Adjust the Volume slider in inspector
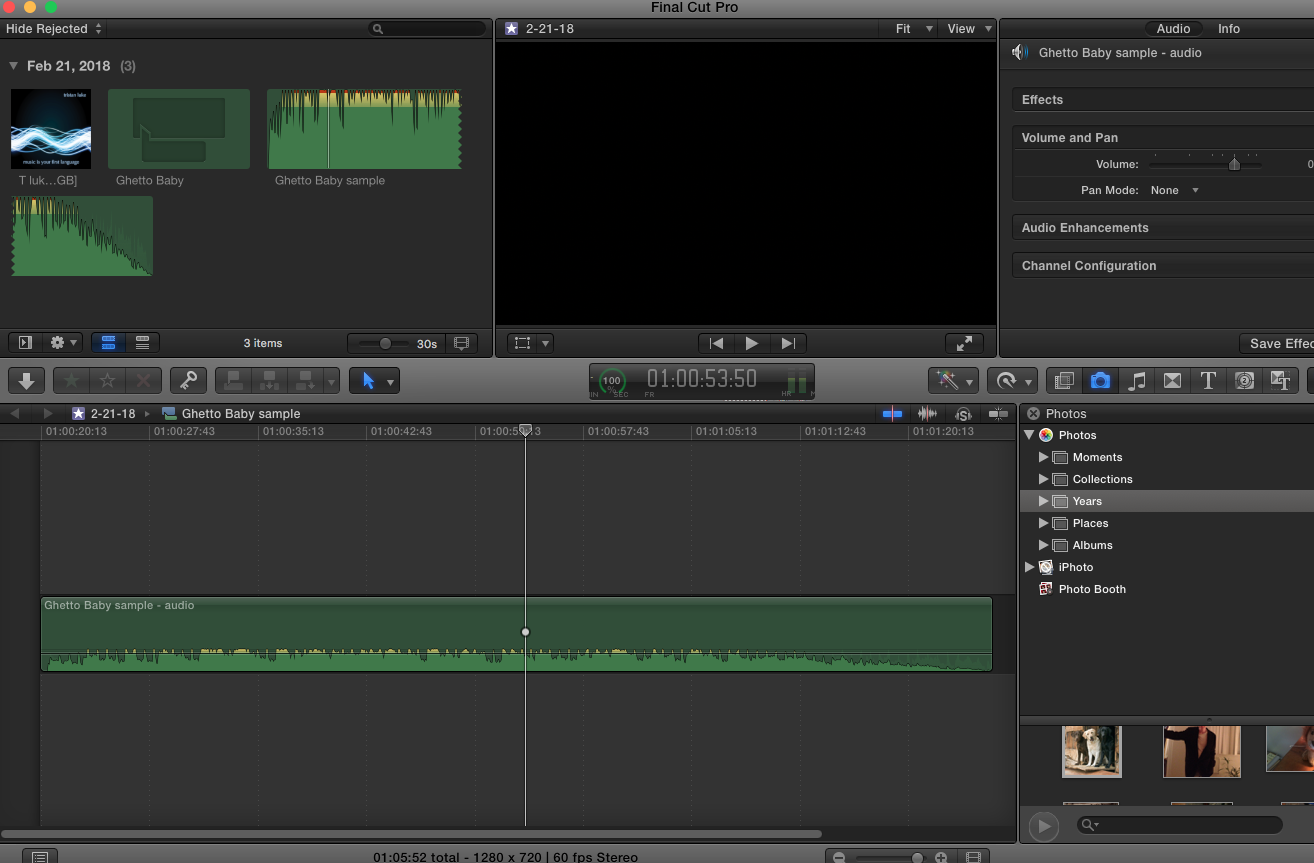1314x863 pixels. (1234, 164)
